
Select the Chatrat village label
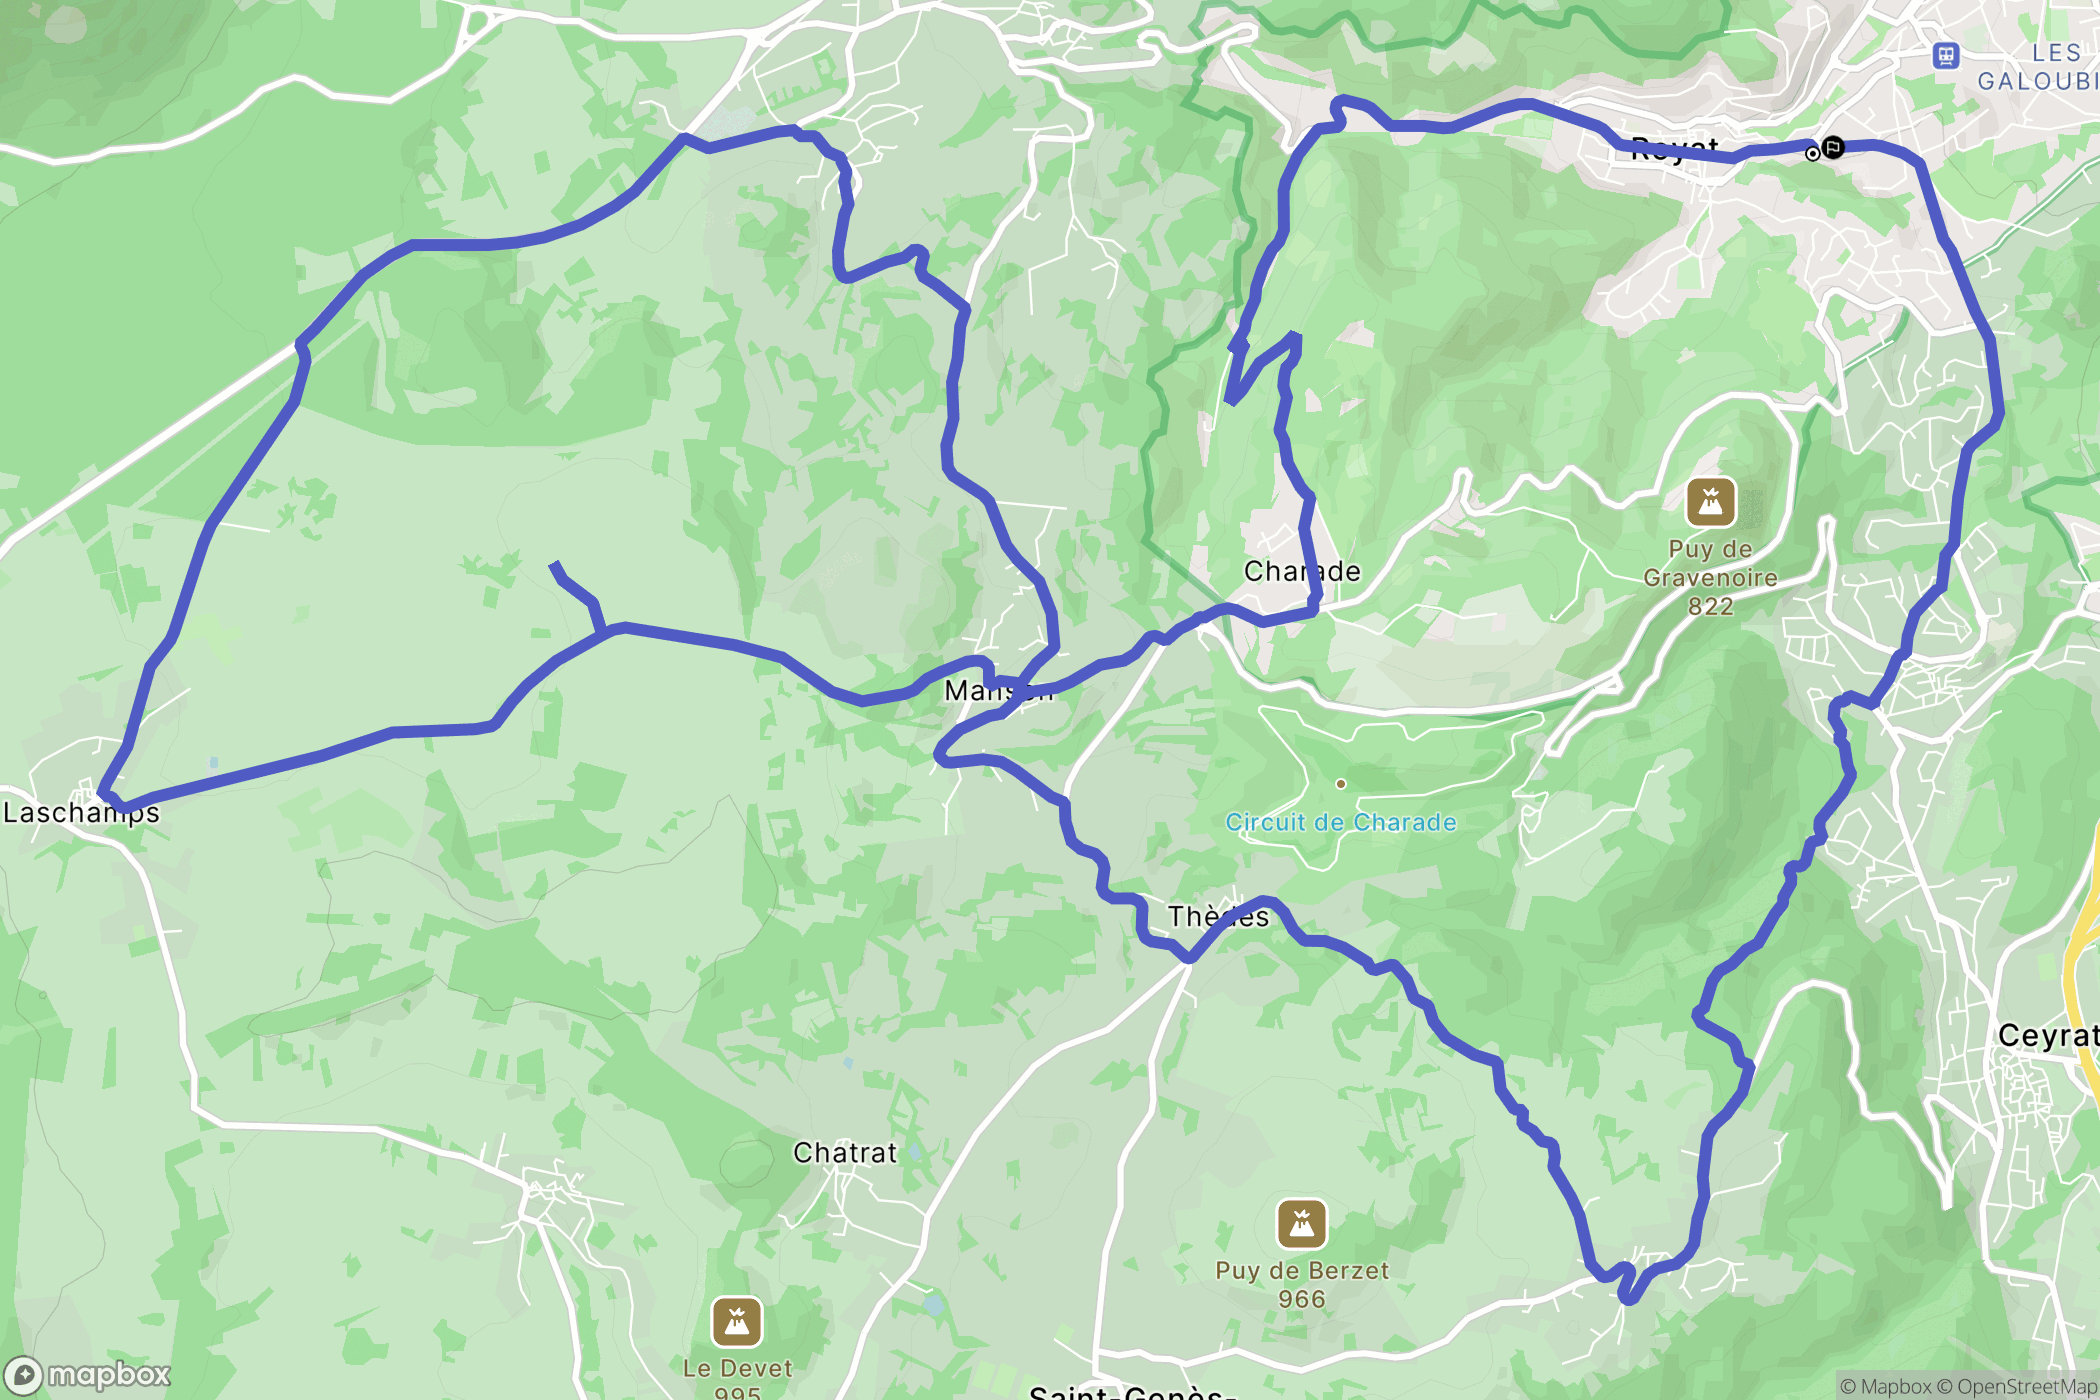845,1153
